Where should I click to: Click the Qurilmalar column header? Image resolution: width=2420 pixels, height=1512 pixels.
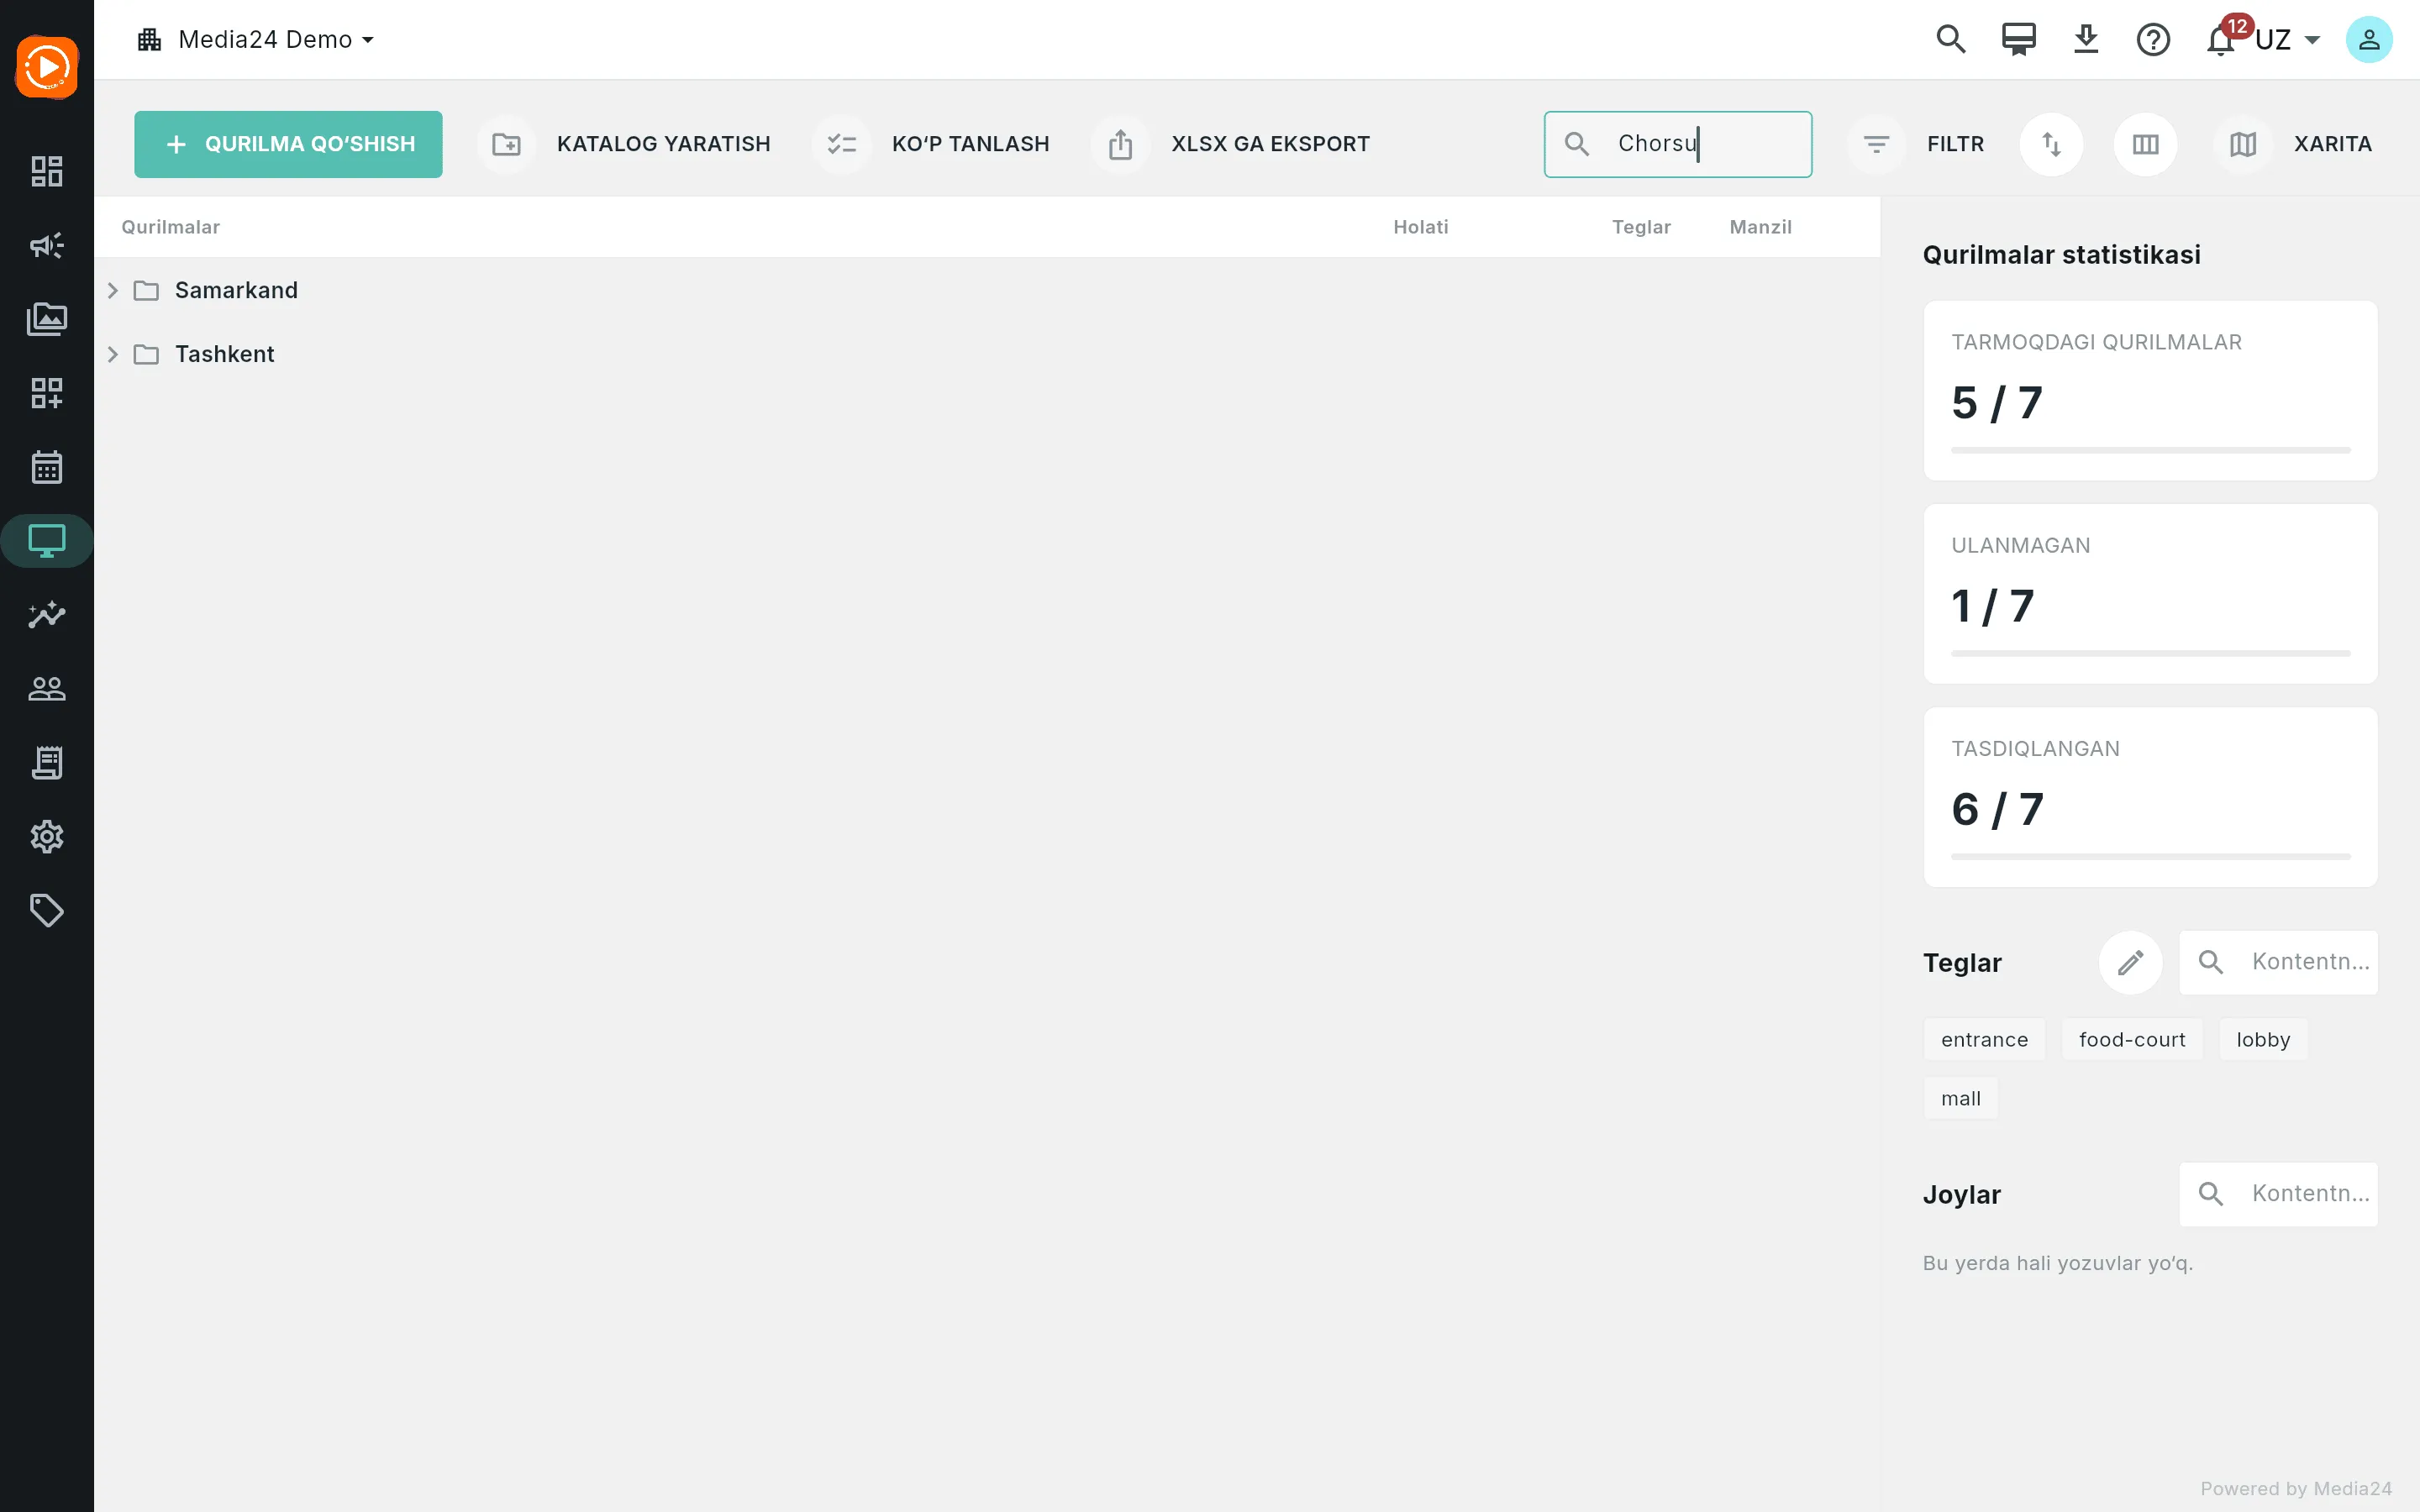click(170, 227)
